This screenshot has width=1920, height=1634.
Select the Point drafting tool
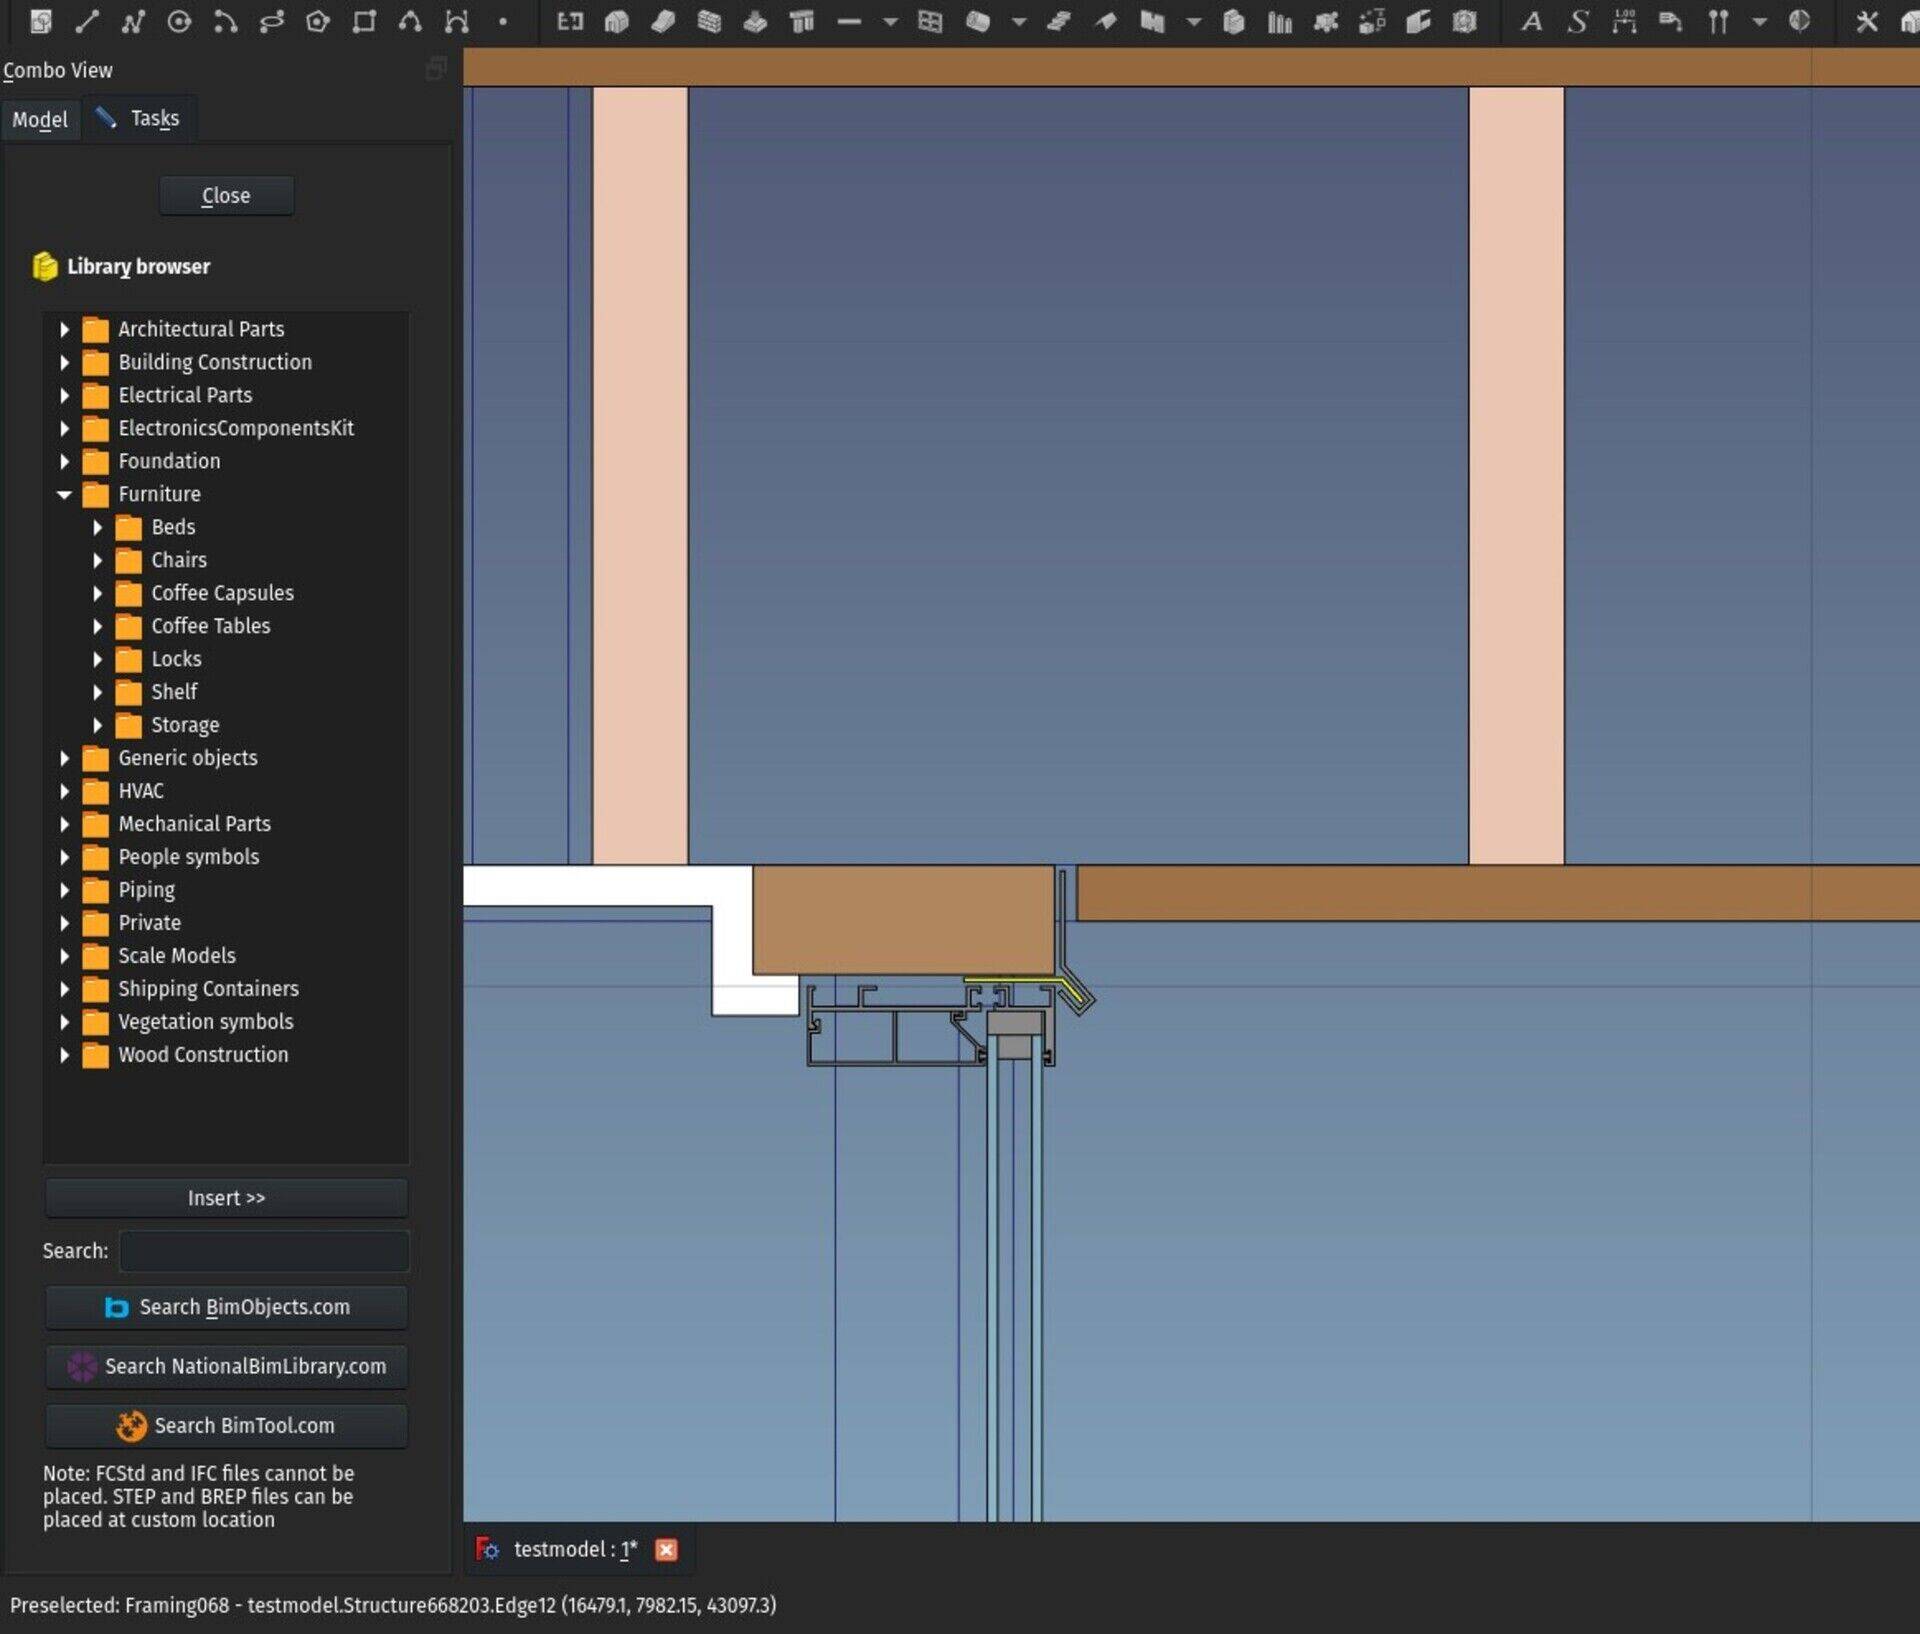point(502,22)
